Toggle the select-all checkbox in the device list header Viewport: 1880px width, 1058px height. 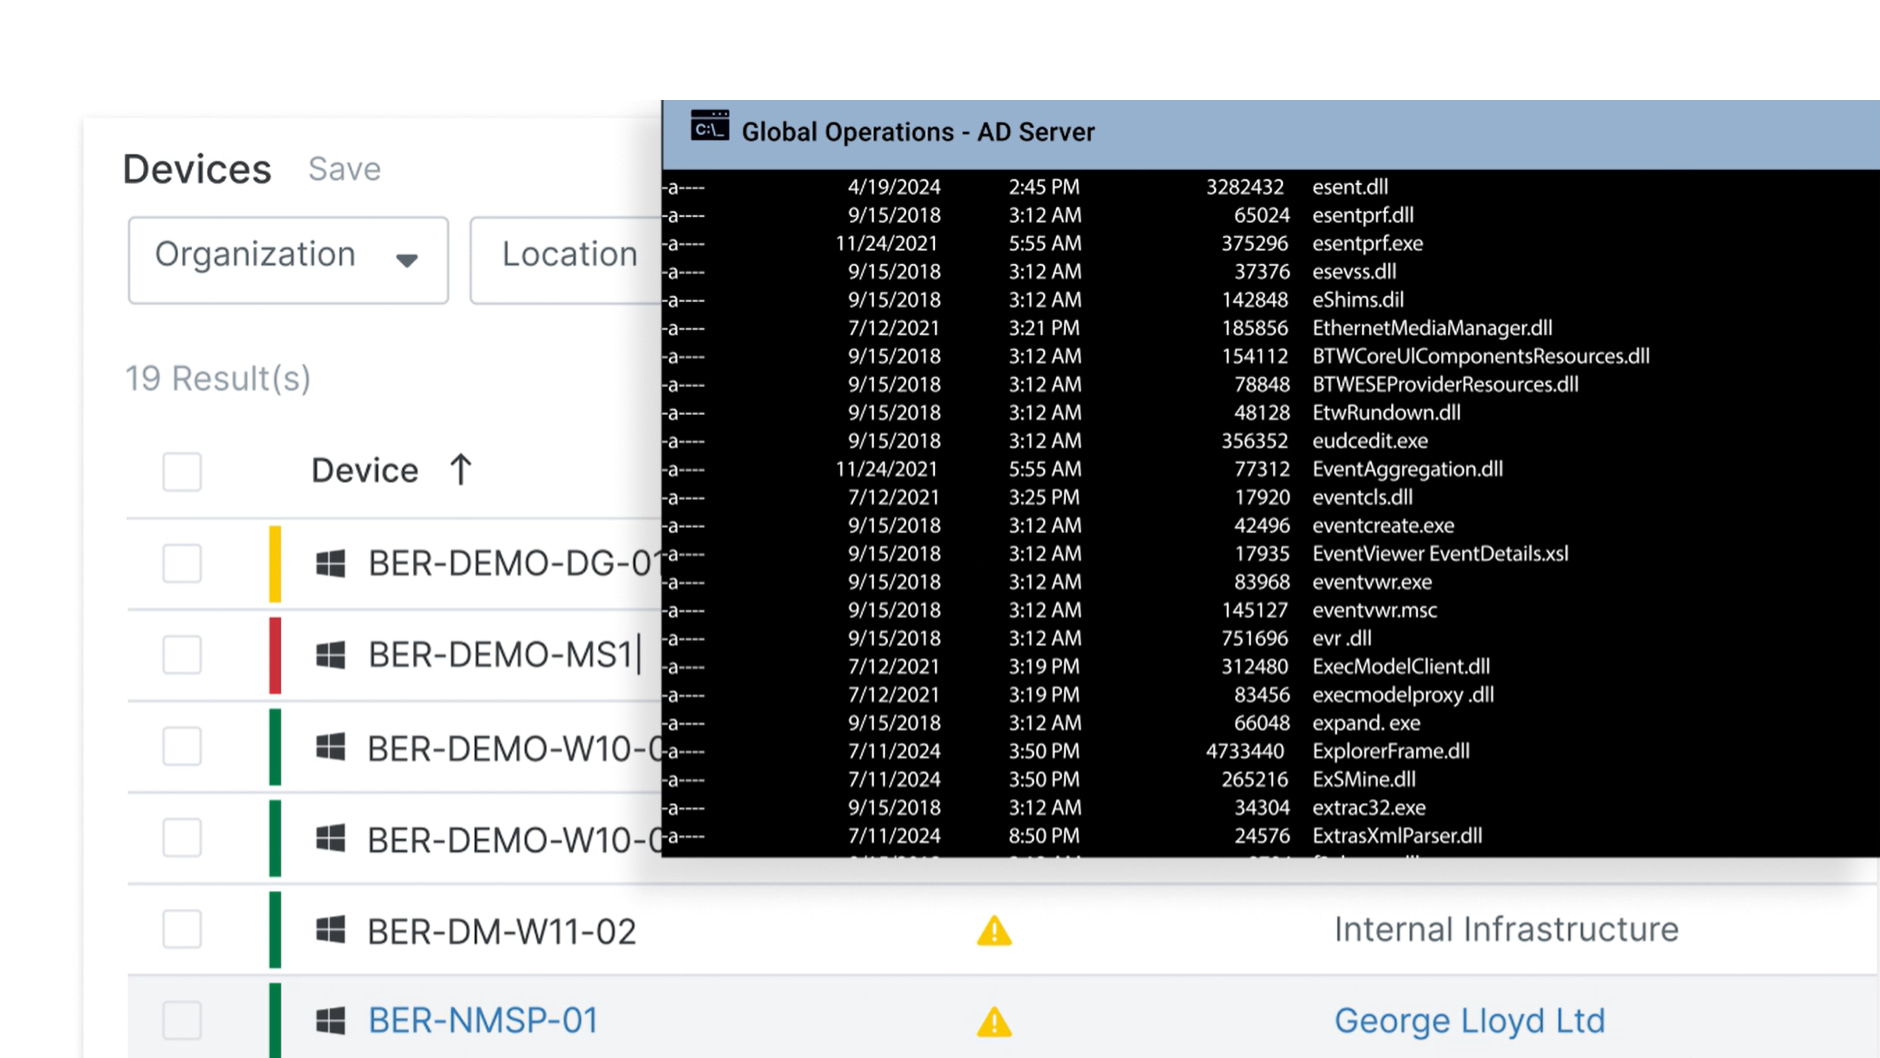click(181, 471)
